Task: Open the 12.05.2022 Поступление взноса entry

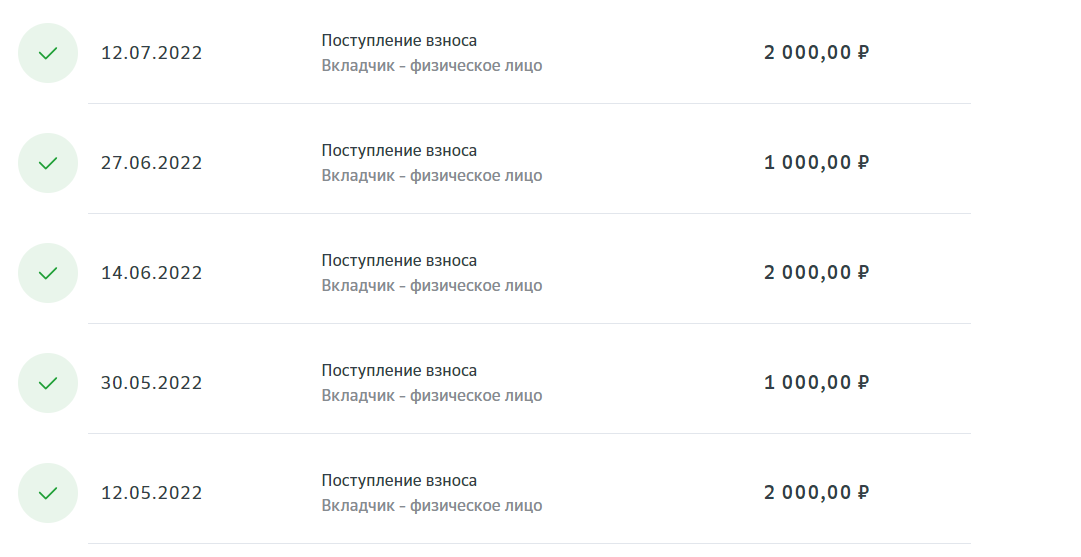Action: 399,480
